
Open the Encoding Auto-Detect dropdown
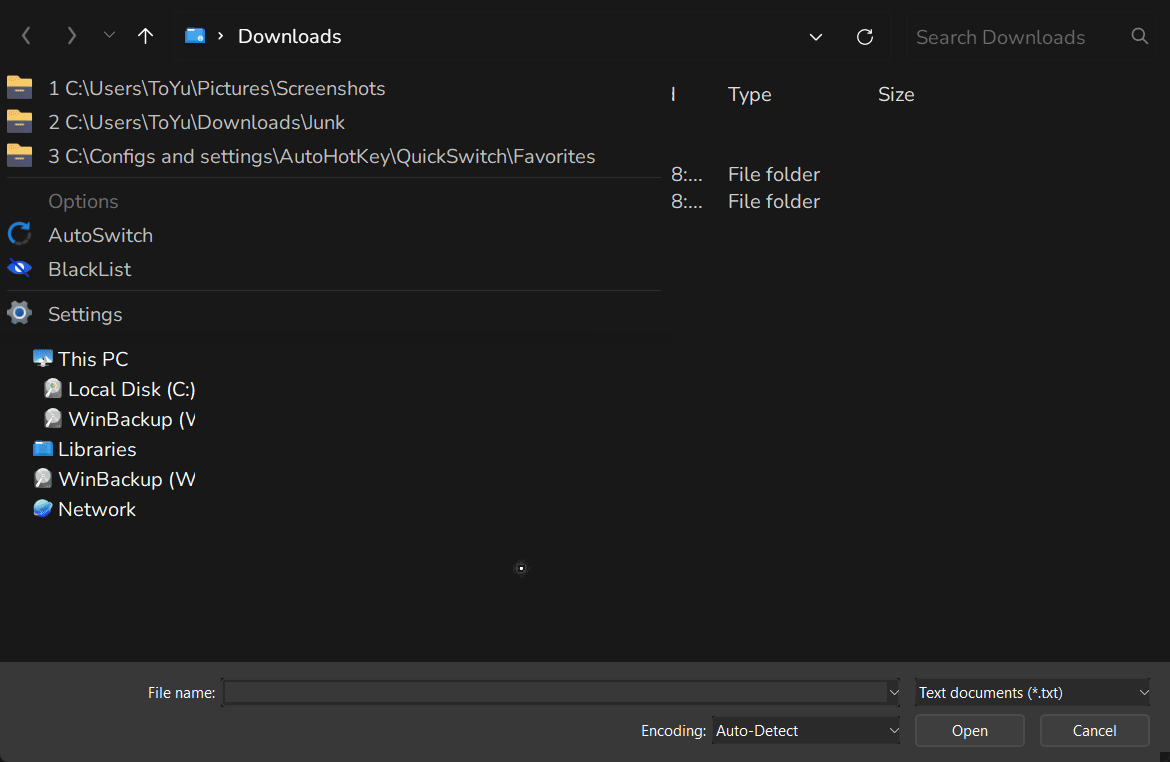click(806, 731)
